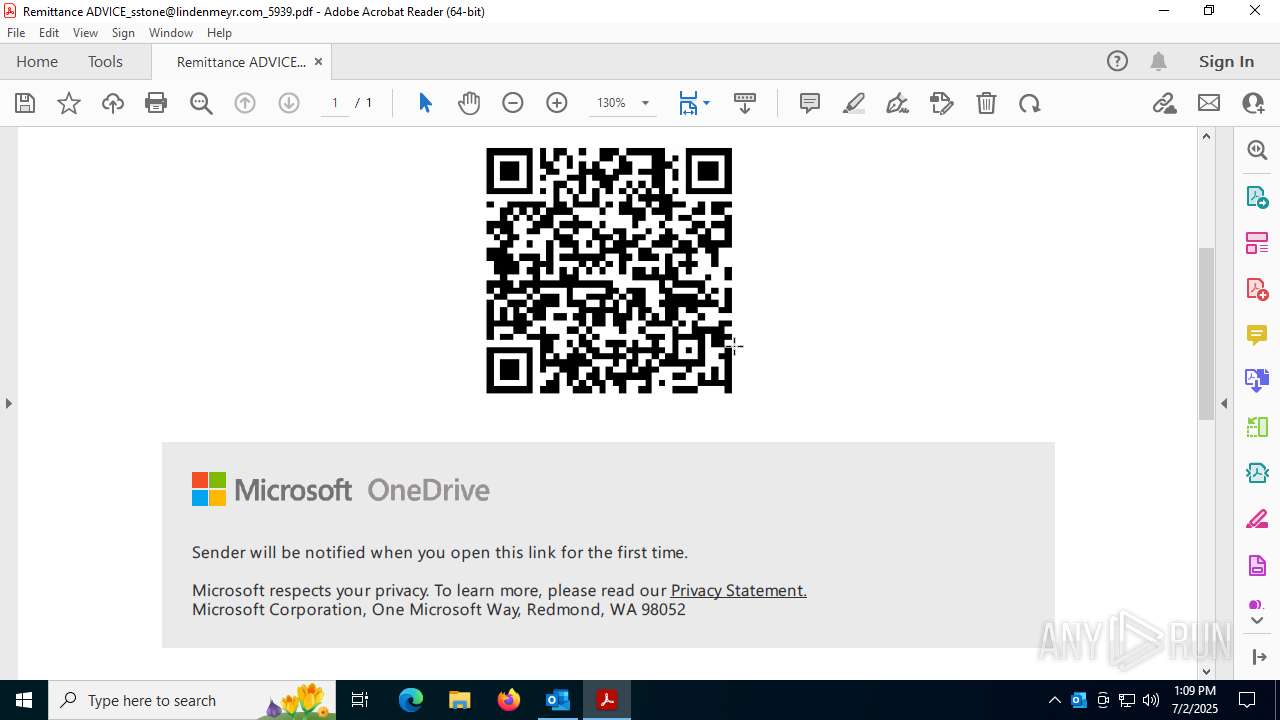The height and width of the screenshot is (720, 1280).
Task: Open the Windows notification center
Action: tap(1247, 700)
